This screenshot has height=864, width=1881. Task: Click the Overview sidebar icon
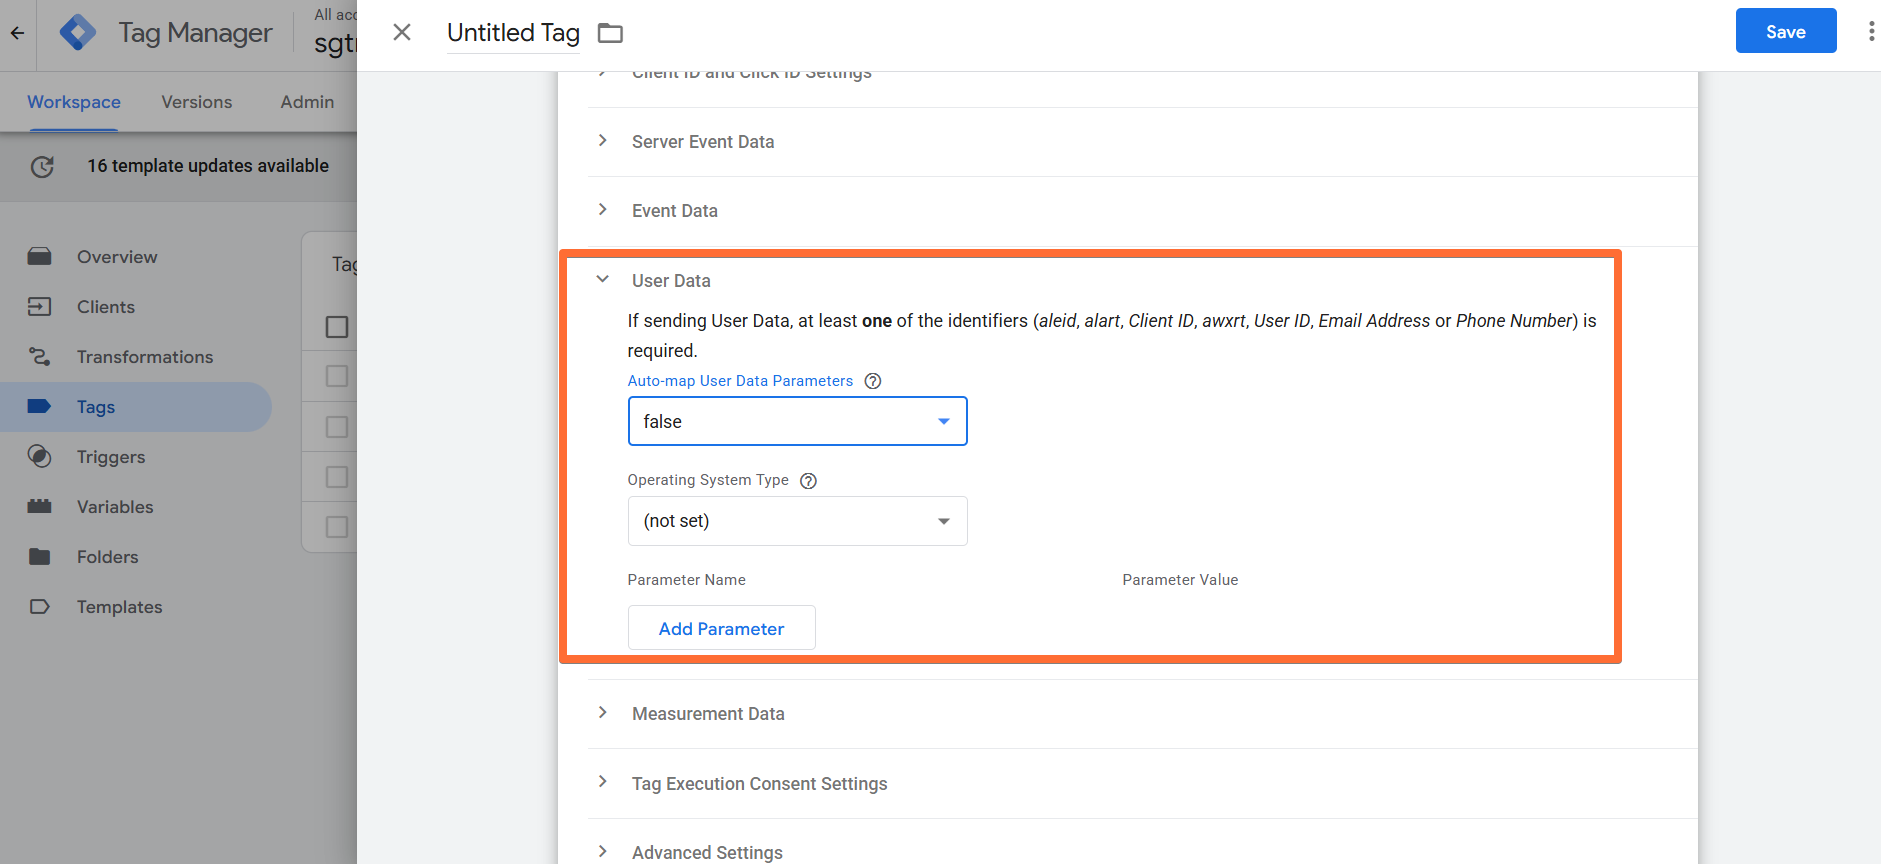(x=40, y=257)
